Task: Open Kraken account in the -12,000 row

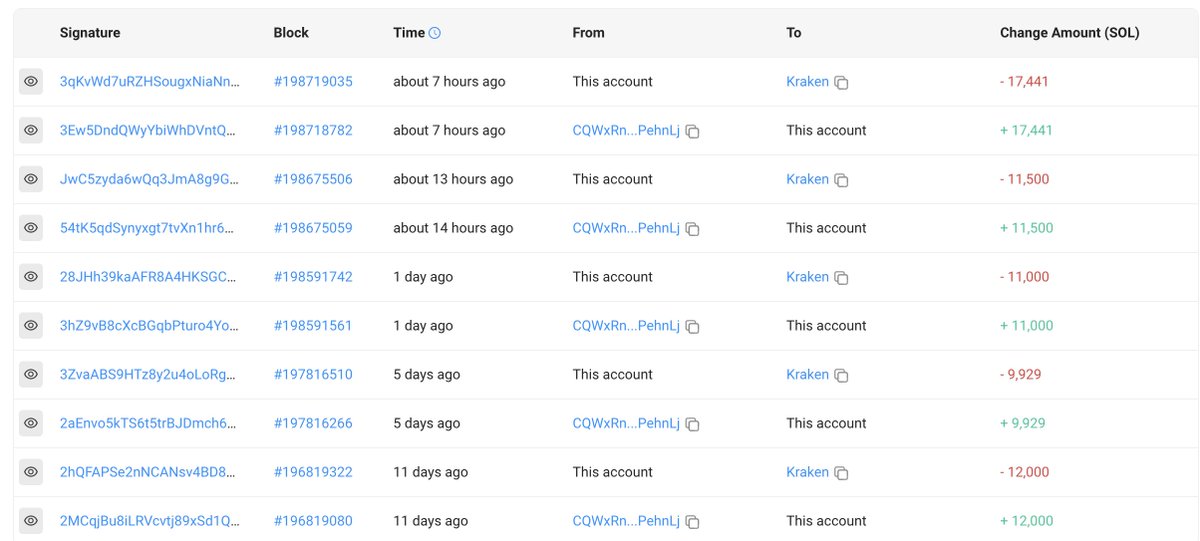Action: (x=808, y=472)
